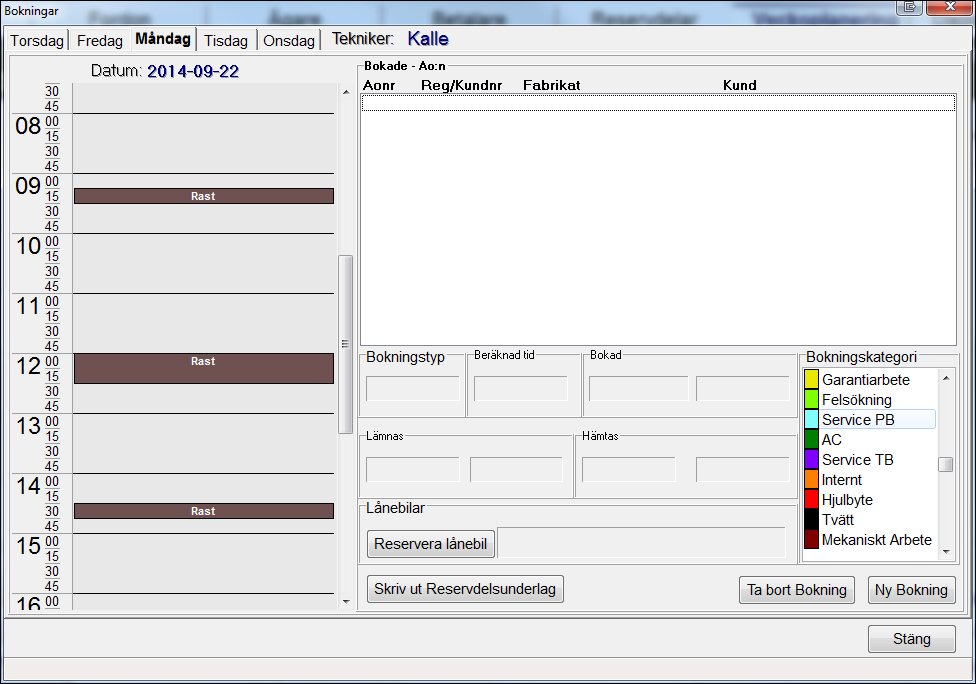This screenshot has width=976, height=684.
Task: Select dark red Mekaniskt Arbete swatch
Action: [811, 539]
